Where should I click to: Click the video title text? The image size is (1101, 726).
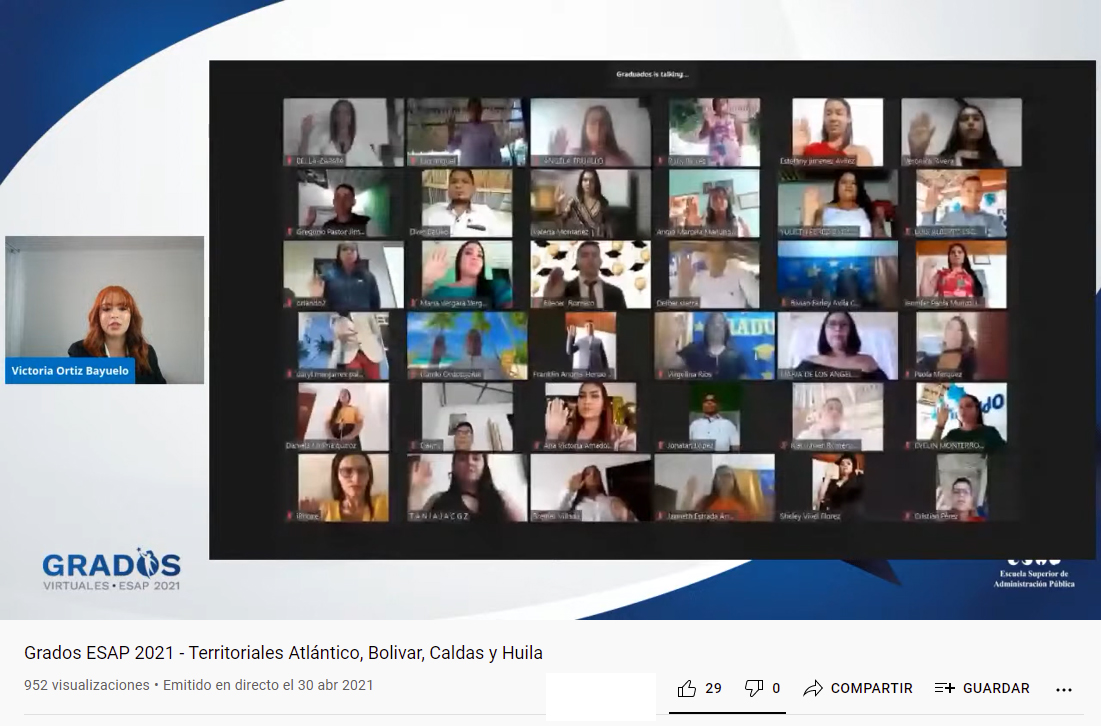[283, 653]
